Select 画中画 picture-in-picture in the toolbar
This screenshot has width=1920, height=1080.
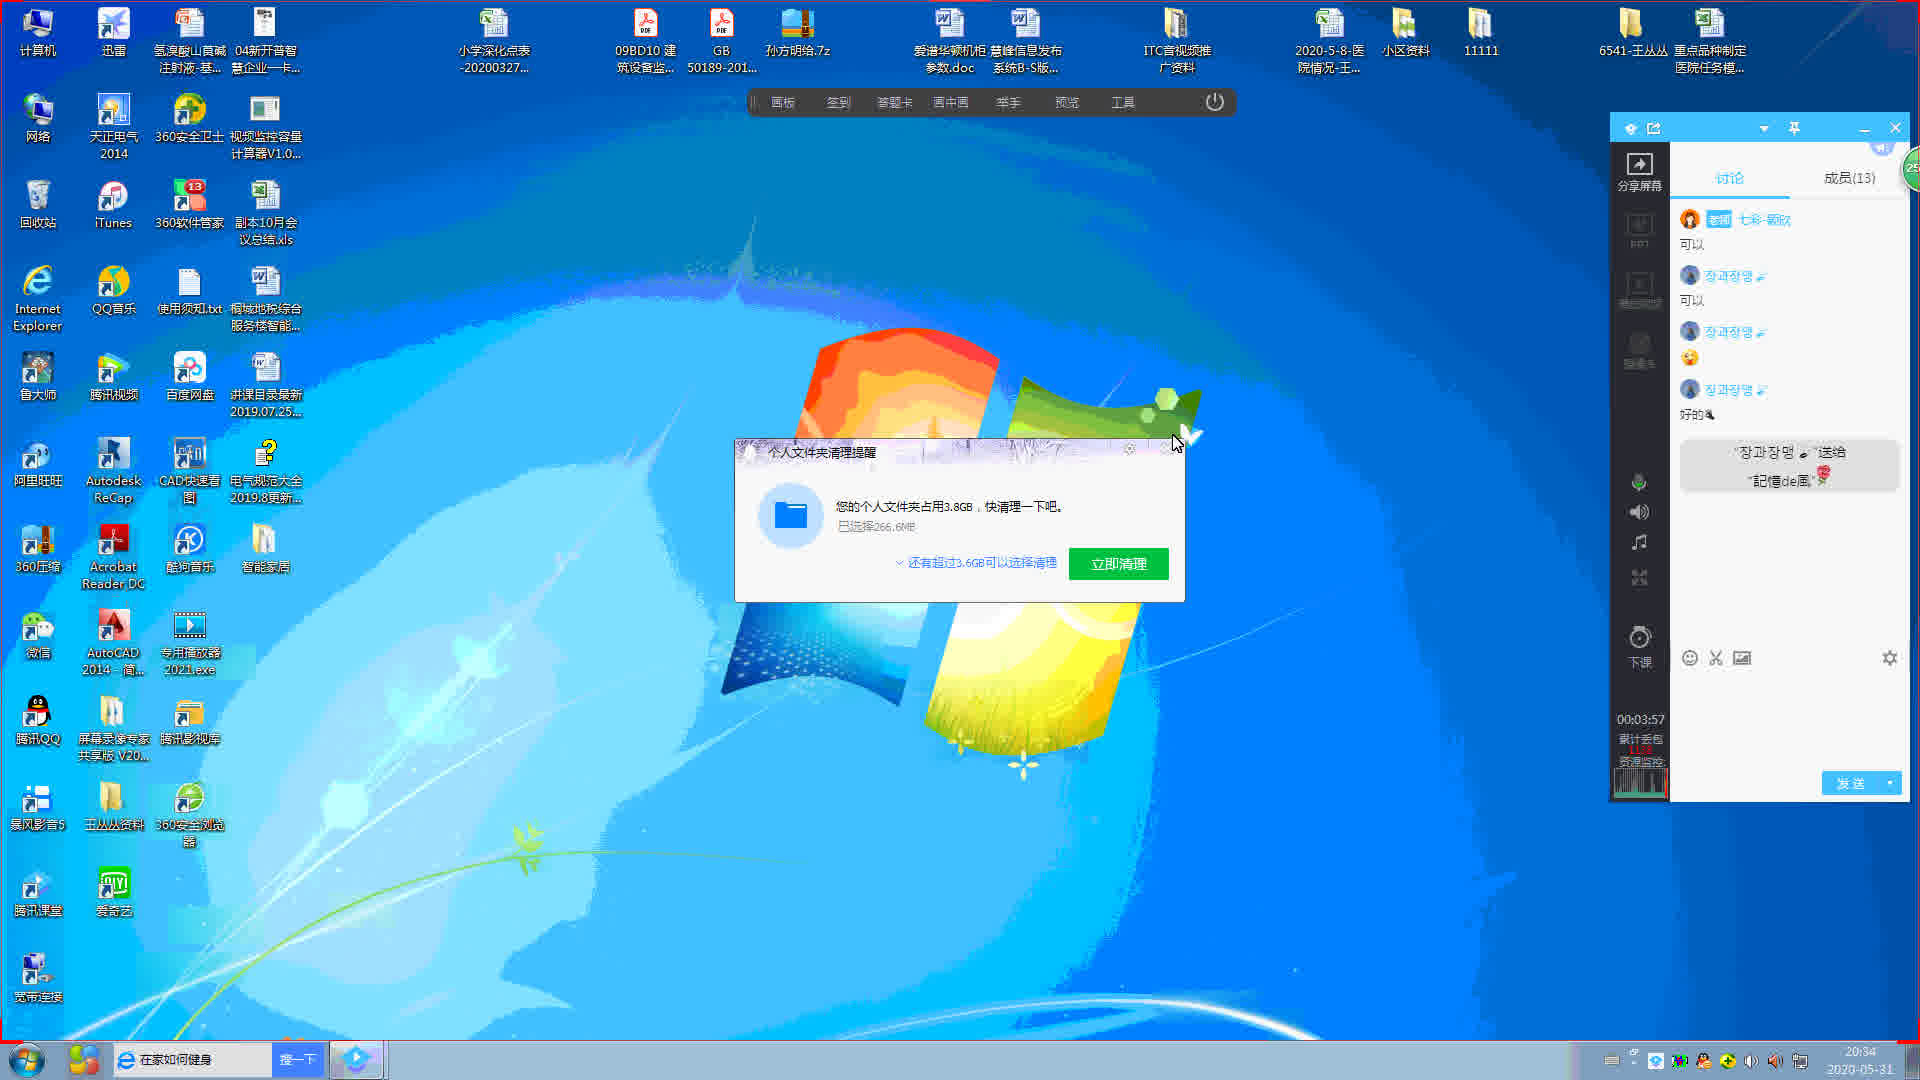[950, 102]
